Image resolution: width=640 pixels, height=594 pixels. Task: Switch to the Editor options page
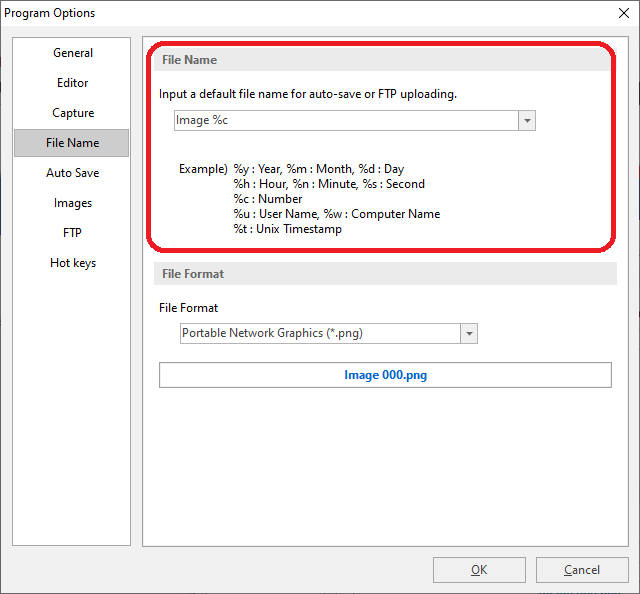click(73, 83)
